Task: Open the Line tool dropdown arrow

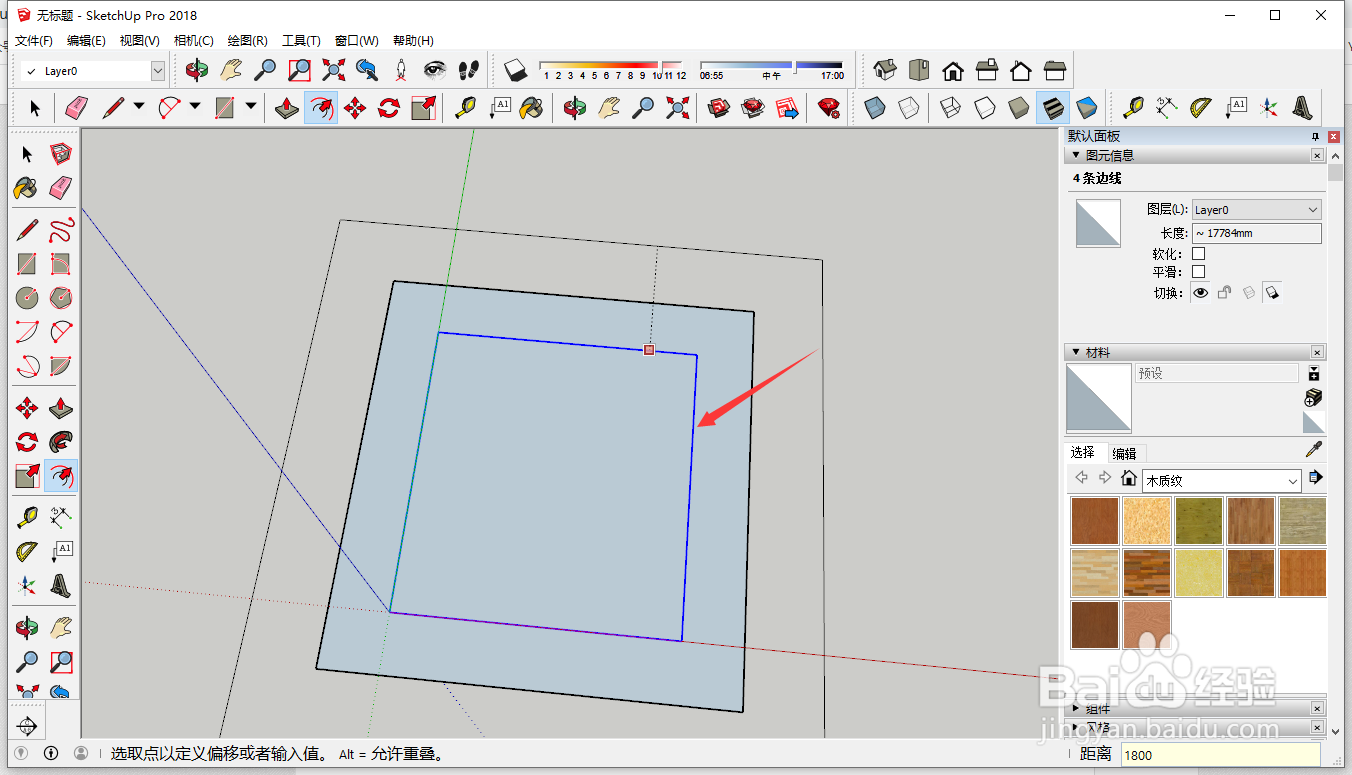Action: [x=139, y=107]
